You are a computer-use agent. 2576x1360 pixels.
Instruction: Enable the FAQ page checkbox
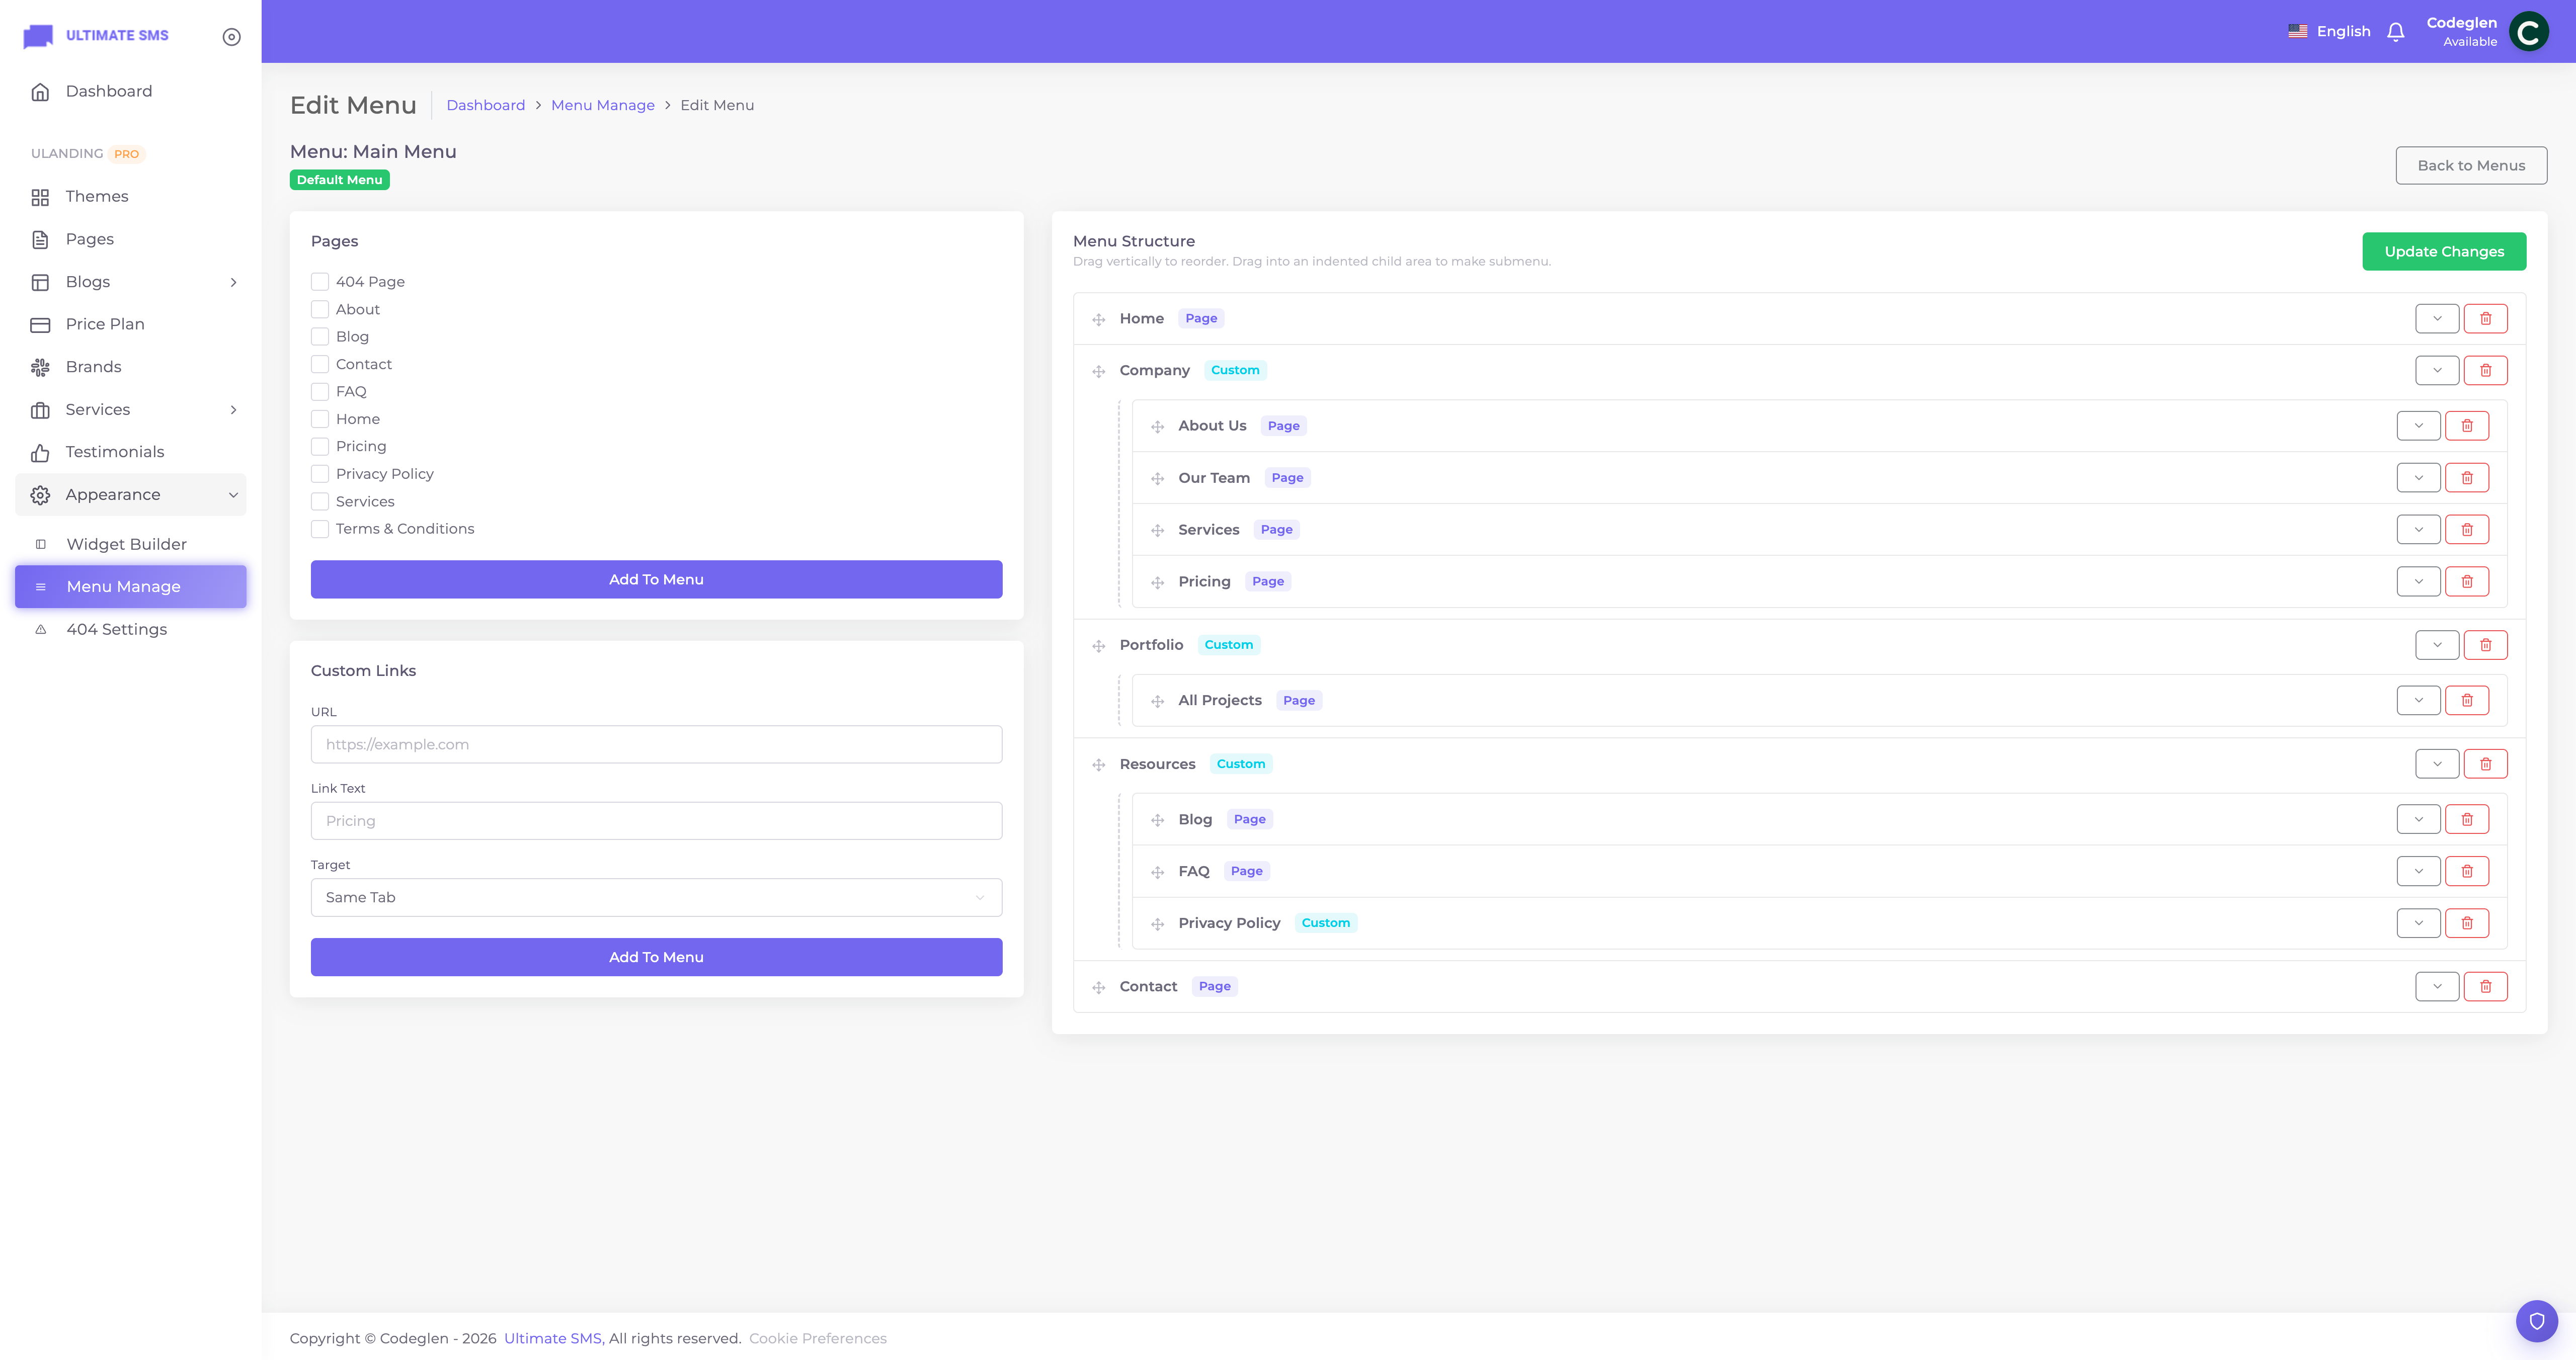(x=320, y=392)
